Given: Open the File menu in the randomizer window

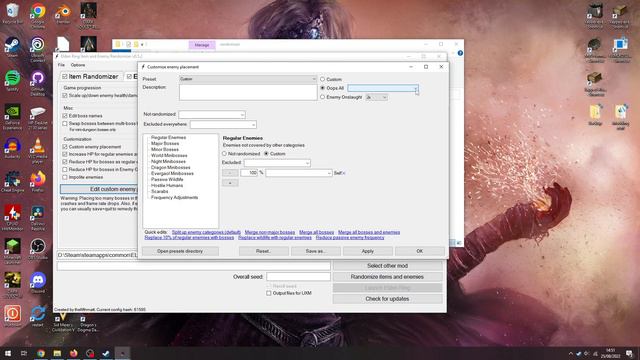Looking at the screenshot, I should click(61, 65).
